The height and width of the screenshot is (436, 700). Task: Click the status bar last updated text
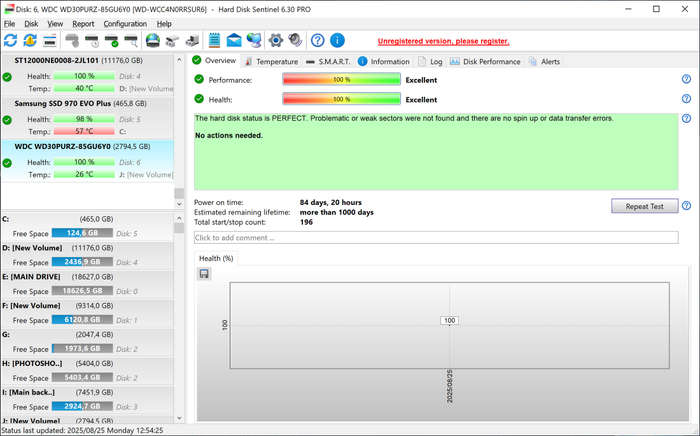pyautogui.click(x=83, y=430)
